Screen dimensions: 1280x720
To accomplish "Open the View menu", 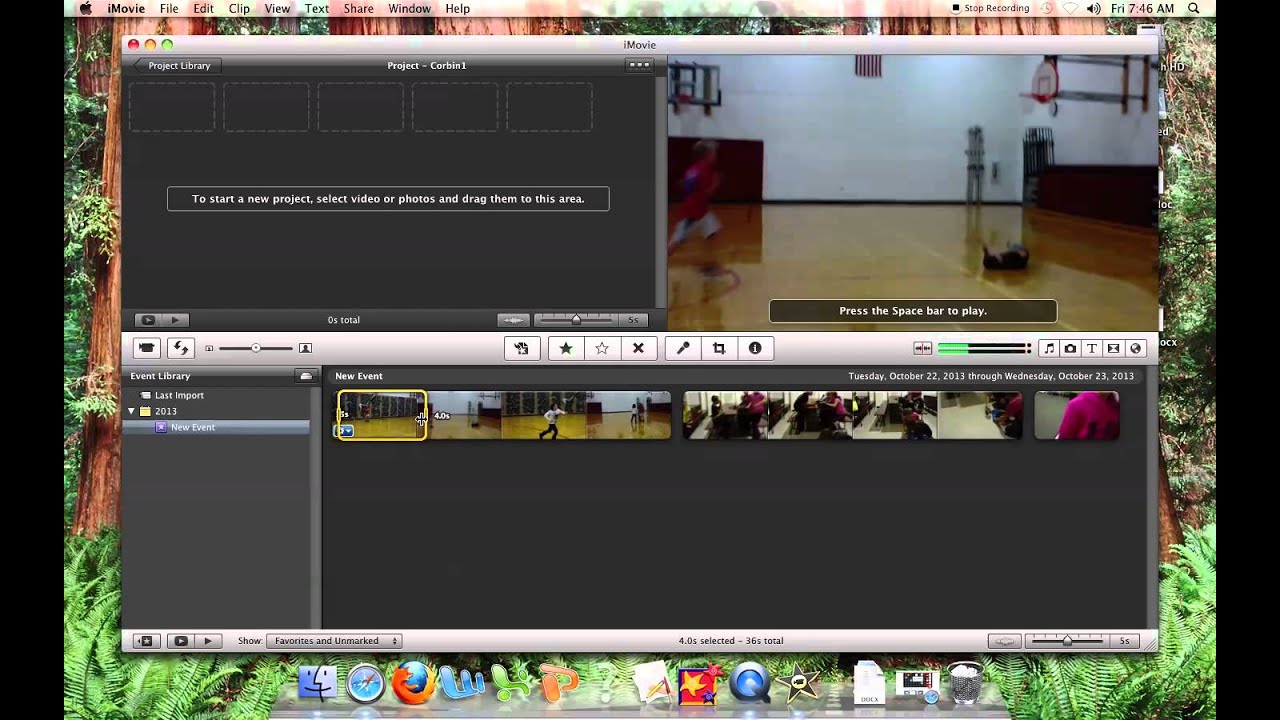I will 277,8.
